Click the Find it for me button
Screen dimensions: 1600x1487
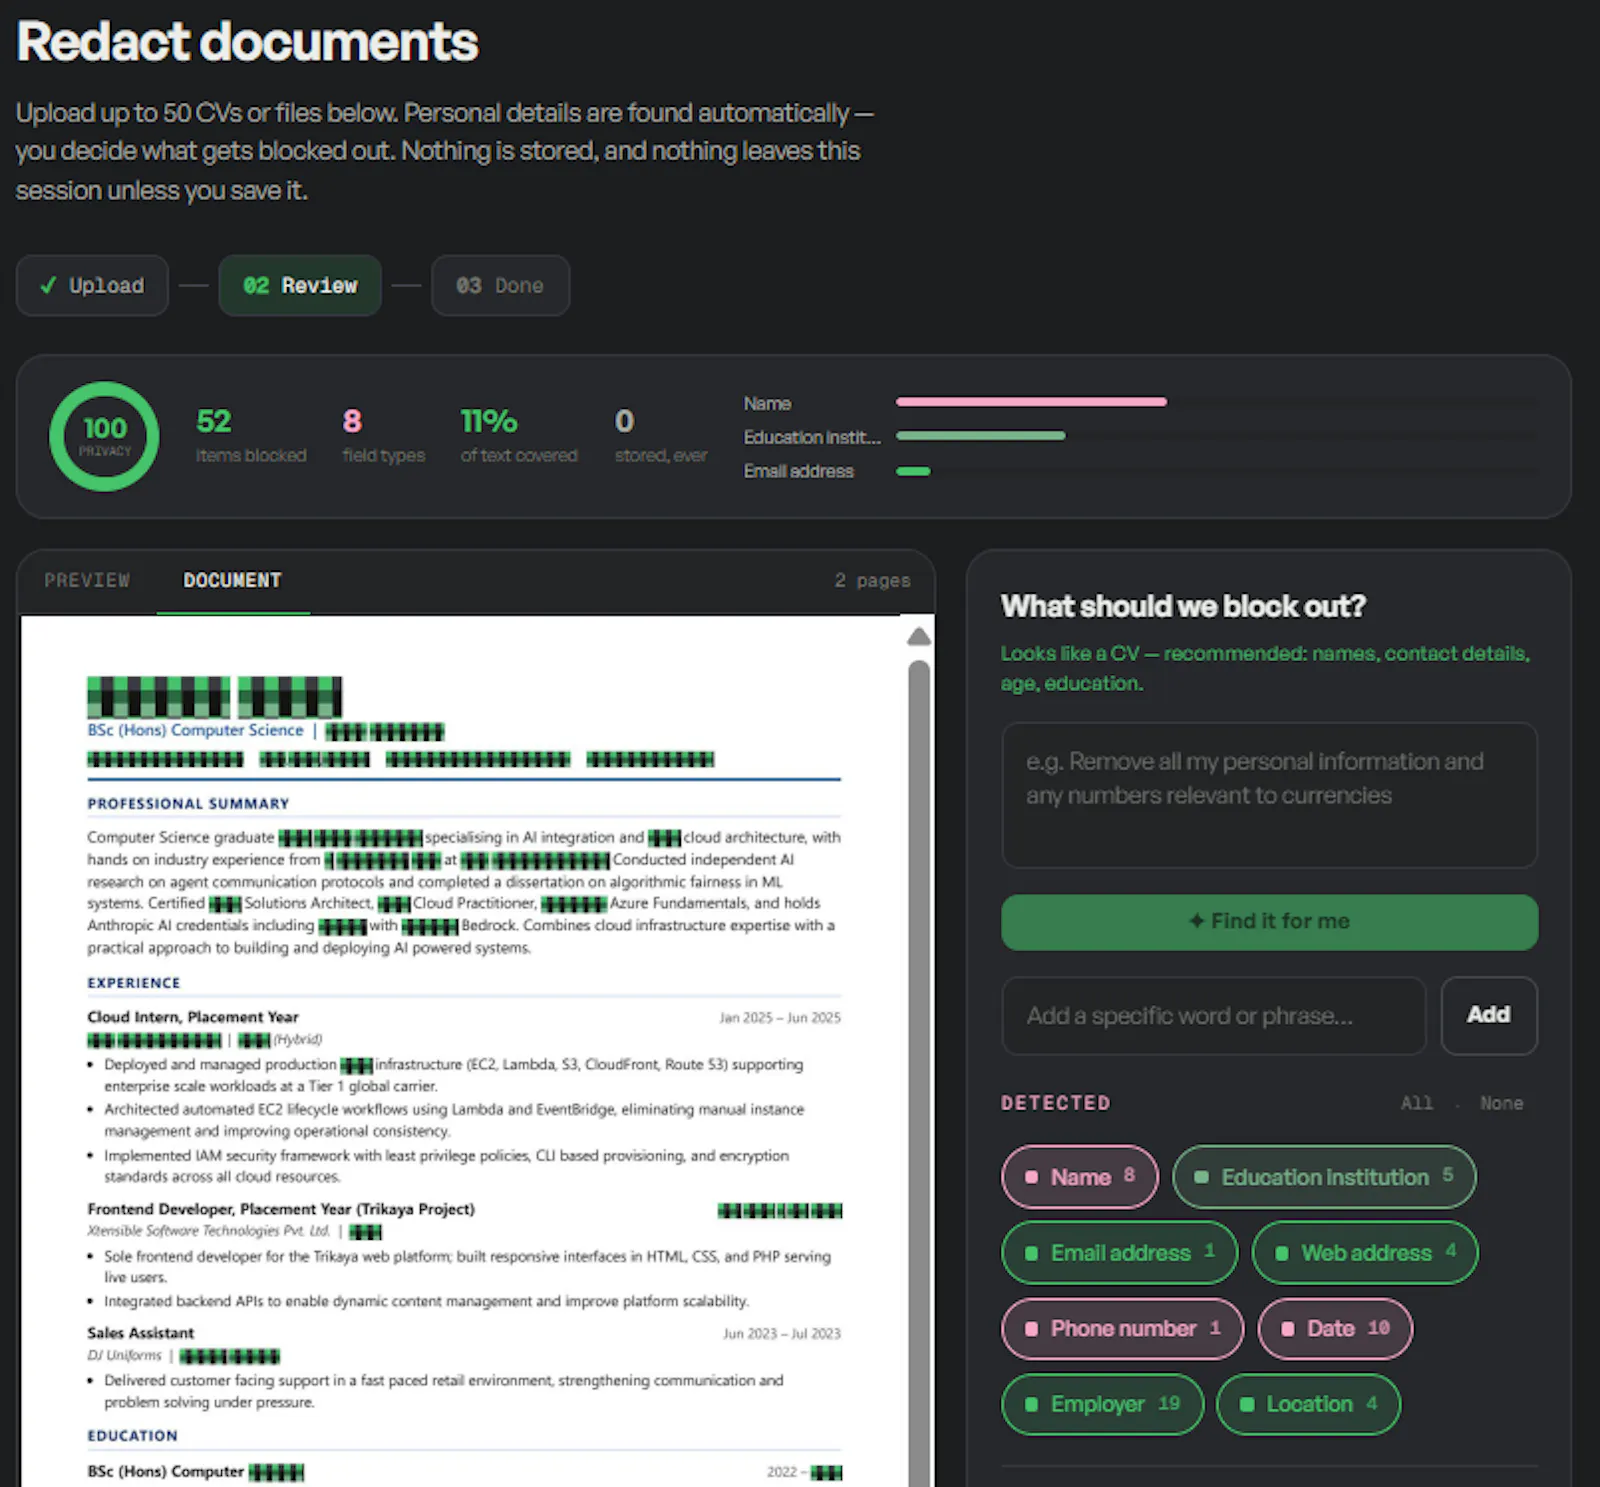1269,922
